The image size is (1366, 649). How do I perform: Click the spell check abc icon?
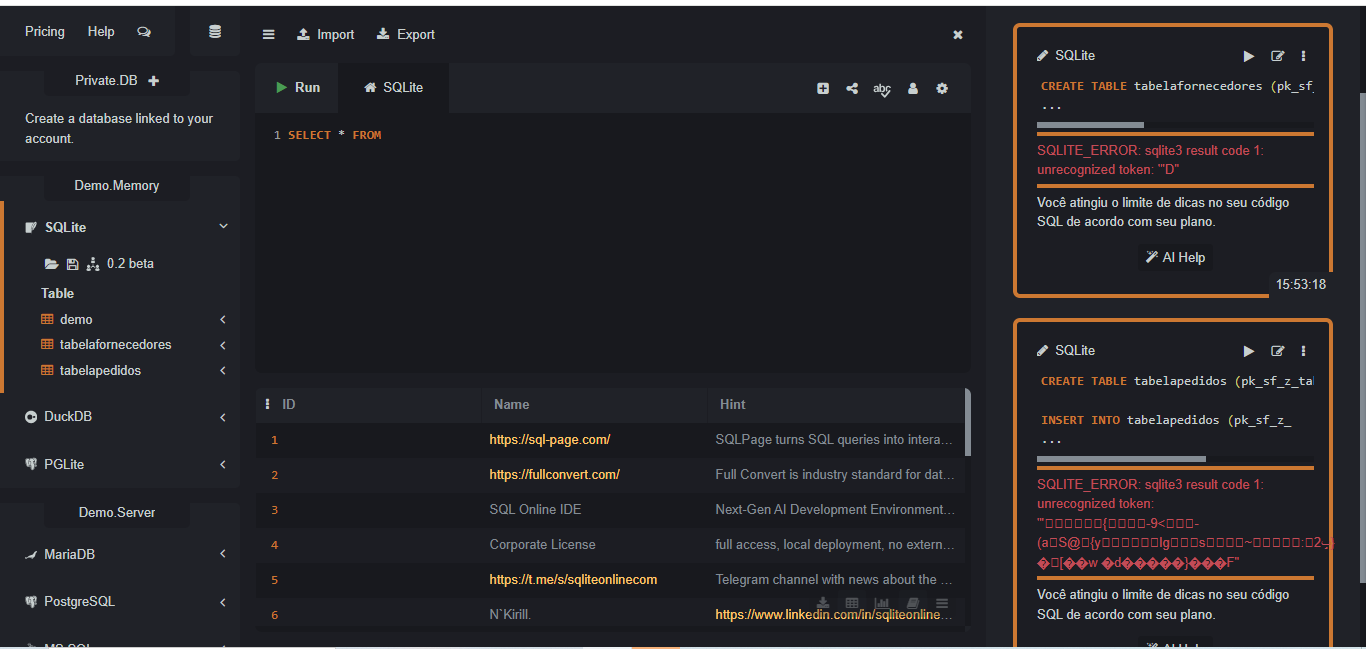coord(882,89)
